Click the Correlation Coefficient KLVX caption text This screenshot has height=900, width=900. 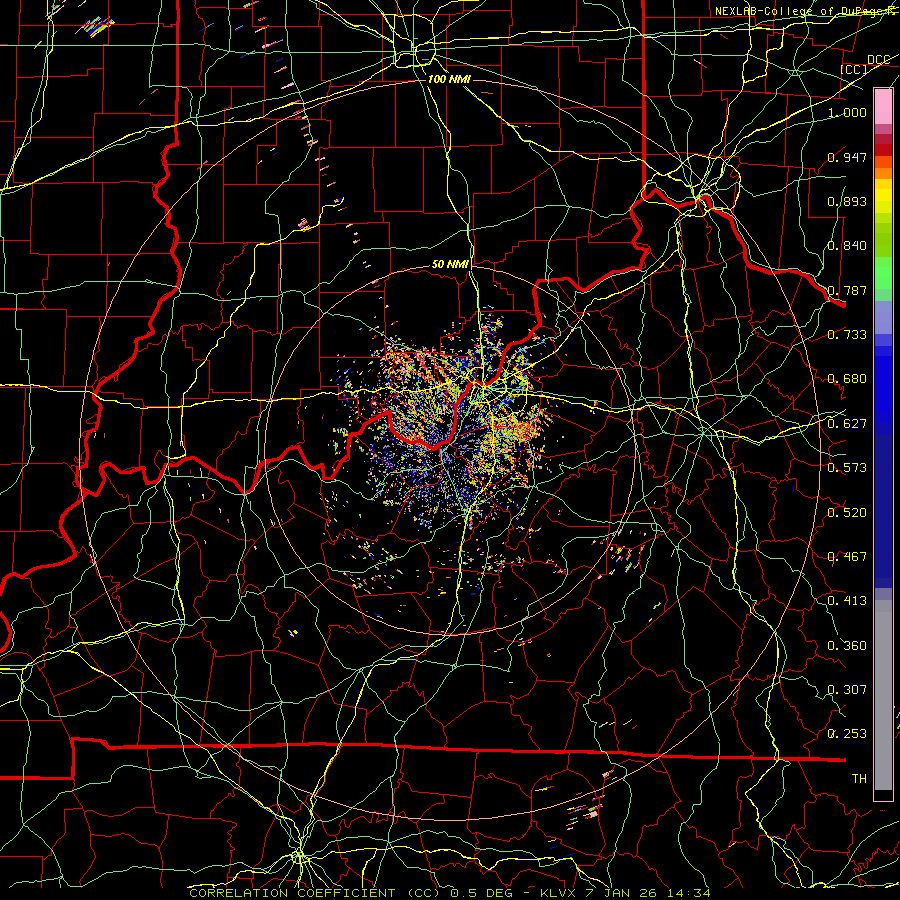pyautogui.click(x=449, y=893)
